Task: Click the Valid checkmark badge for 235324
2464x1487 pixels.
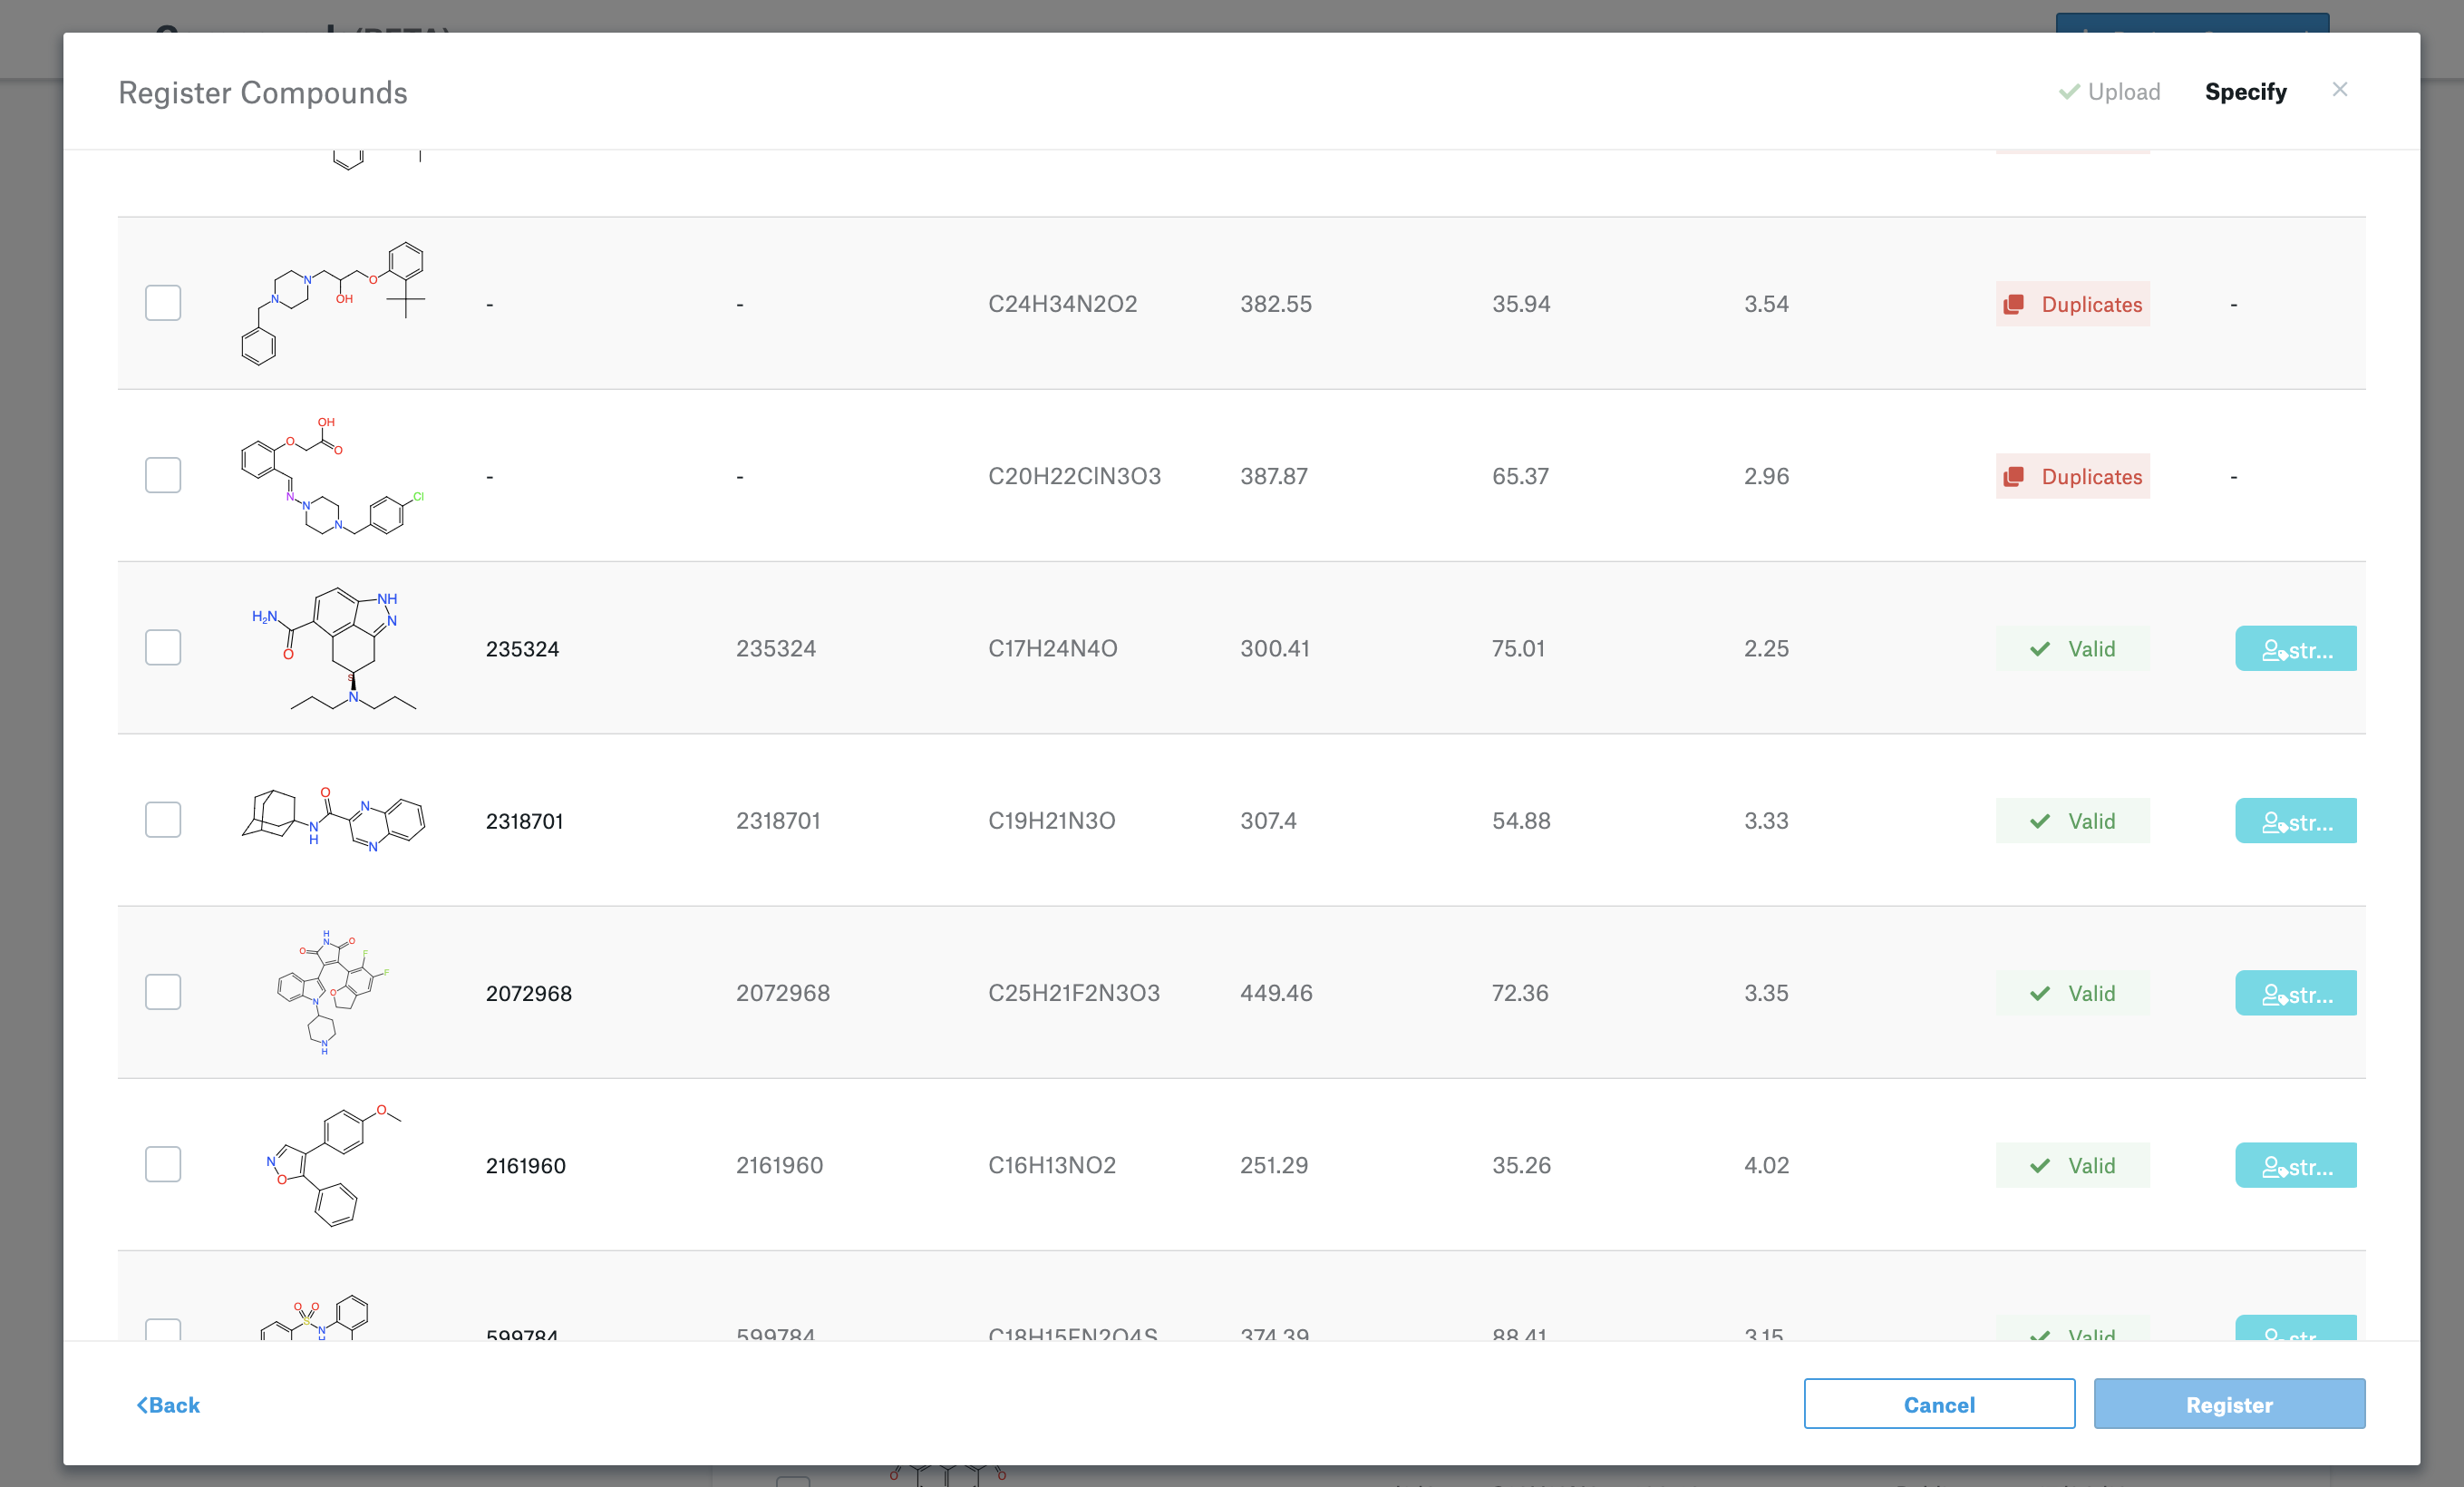Action: pos(2072,649)
